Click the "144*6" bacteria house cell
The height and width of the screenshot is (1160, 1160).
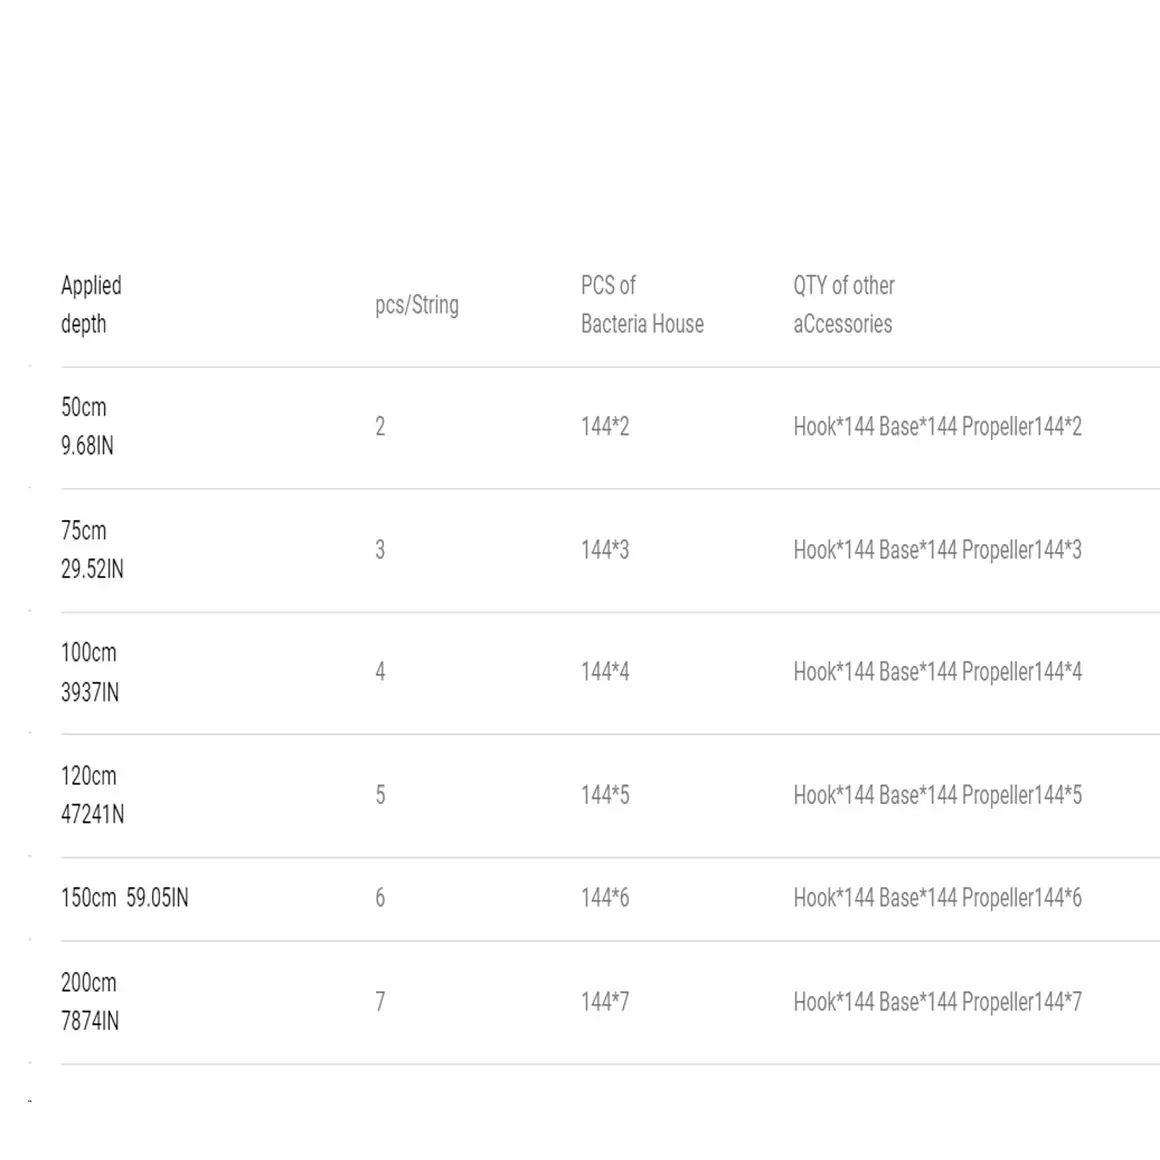coord(605,898)
